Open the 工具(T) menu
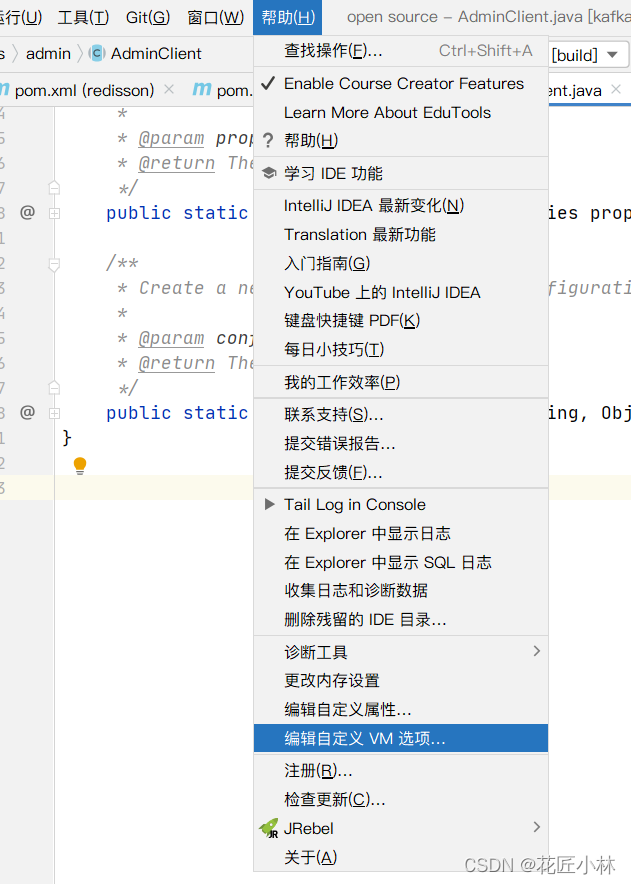Image resolution: width=631 pixels, height=884 pixels. [x=83, y=17]
